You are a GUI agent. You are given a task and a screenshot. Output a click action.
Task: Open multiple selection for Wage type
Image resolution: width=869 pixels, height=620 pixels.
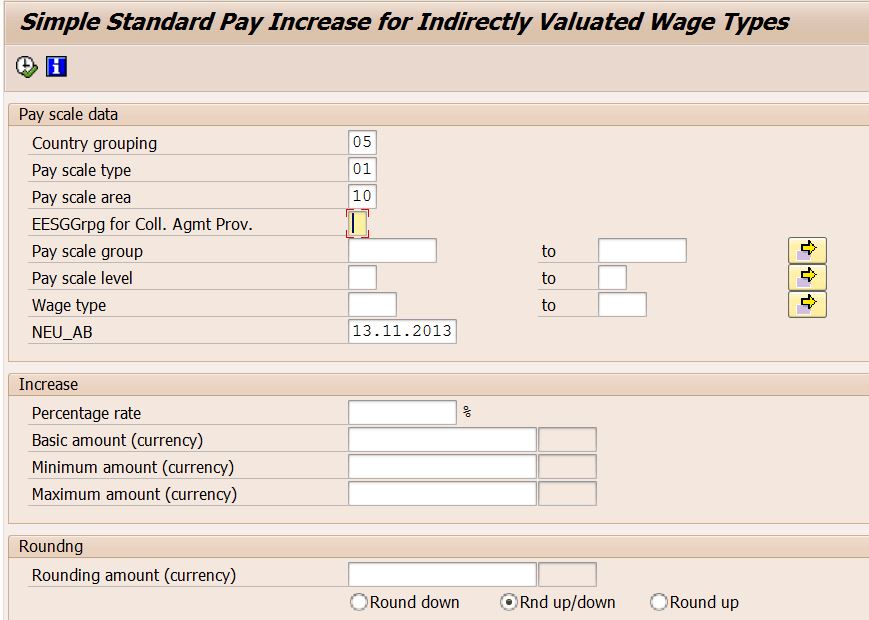(x=806, y=304)
